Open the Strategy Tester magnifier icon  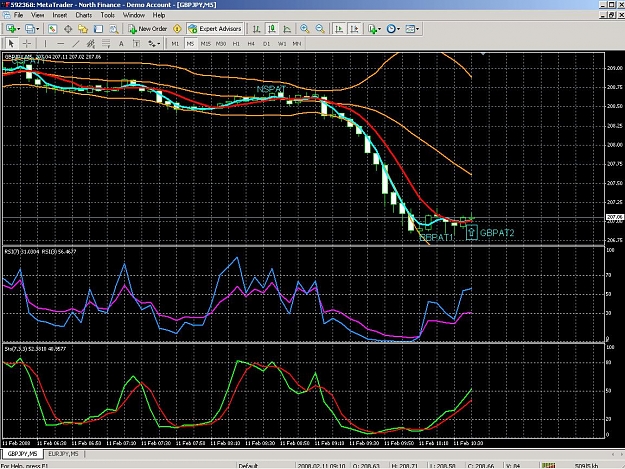pyautogui.click(x=114, y=29)
